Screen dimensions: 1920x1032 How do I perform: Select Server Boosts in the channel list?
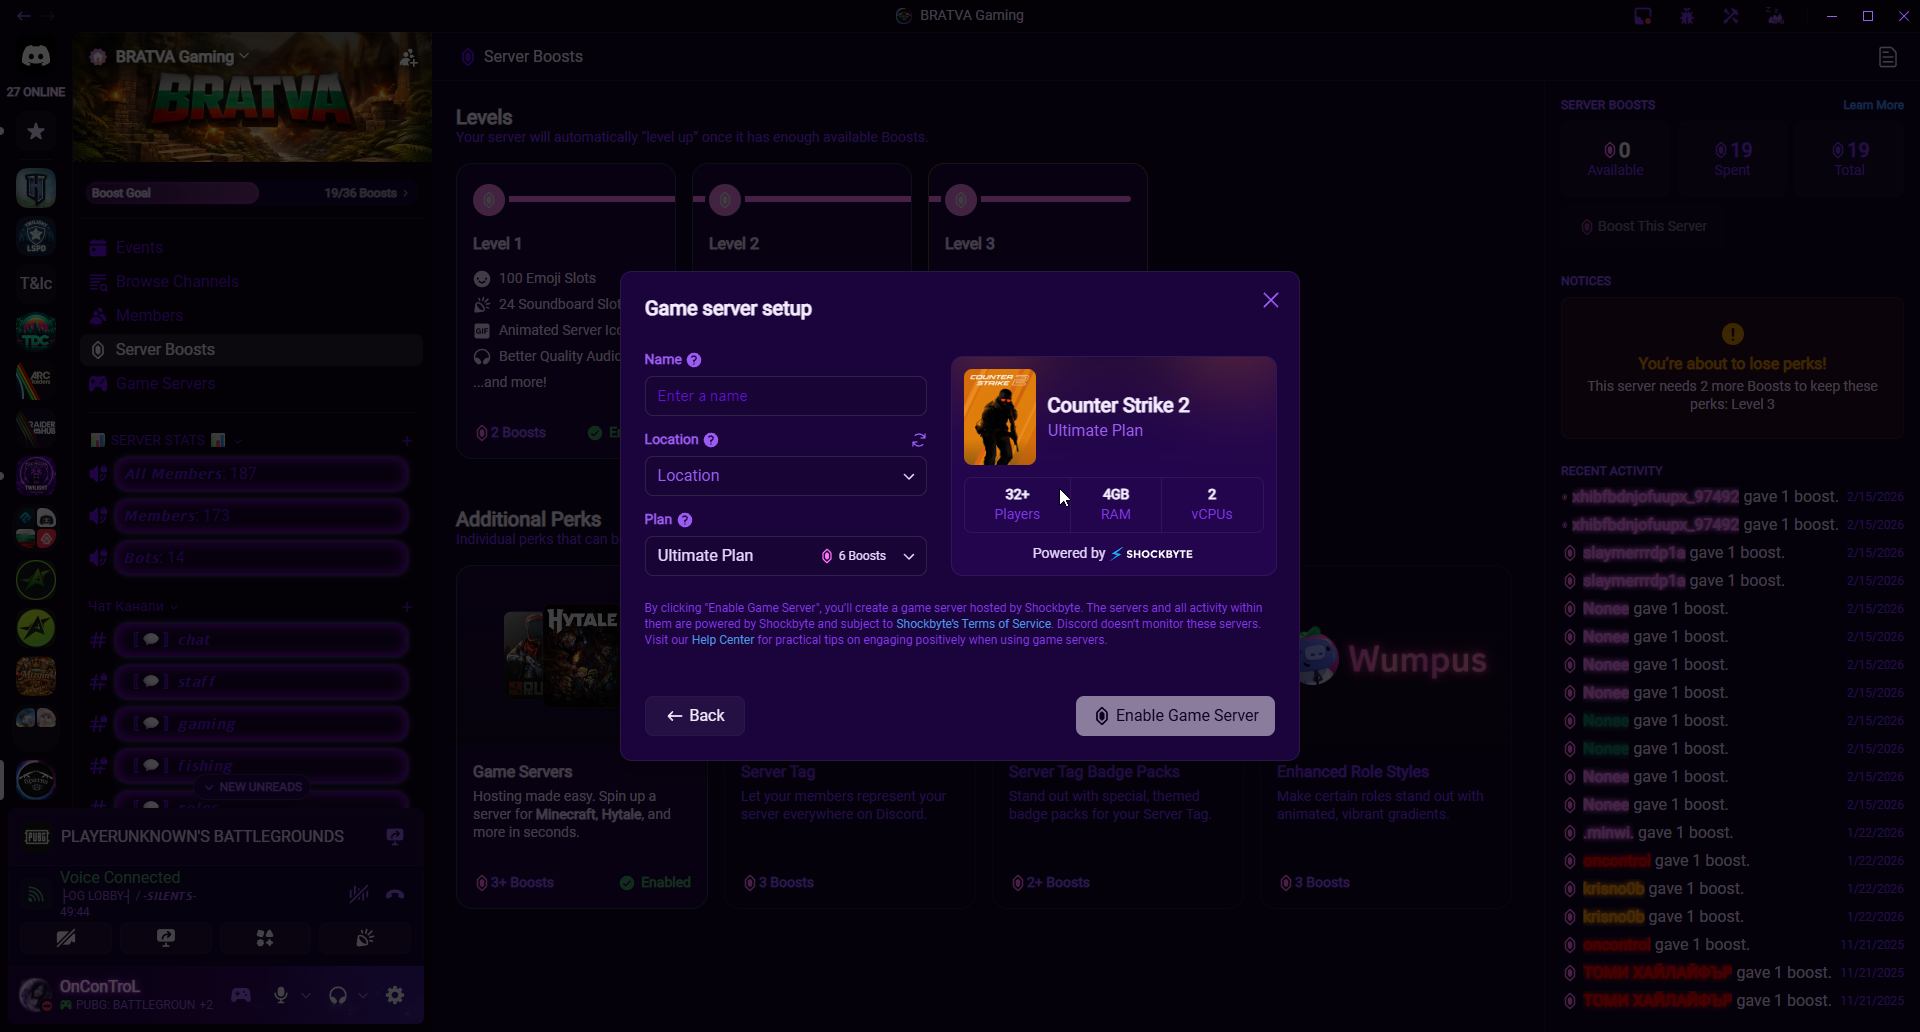251,350
